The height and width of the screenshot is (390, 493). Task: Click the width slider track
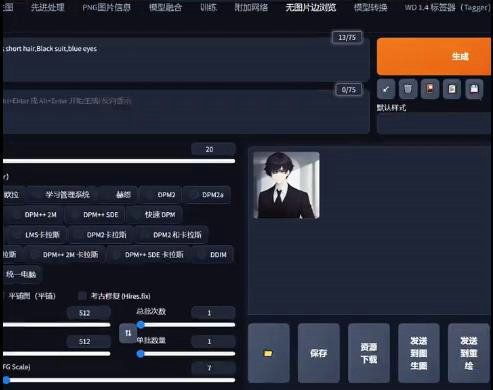pyautogui.click(x=57, y=325)
